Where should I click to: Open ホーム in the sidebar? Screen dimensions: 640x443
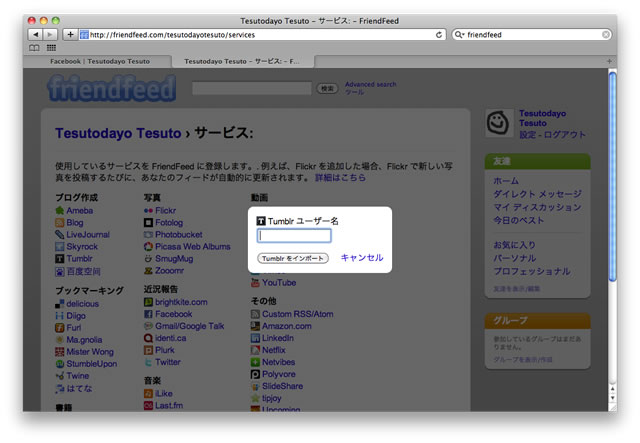click(x=506, y=181)
